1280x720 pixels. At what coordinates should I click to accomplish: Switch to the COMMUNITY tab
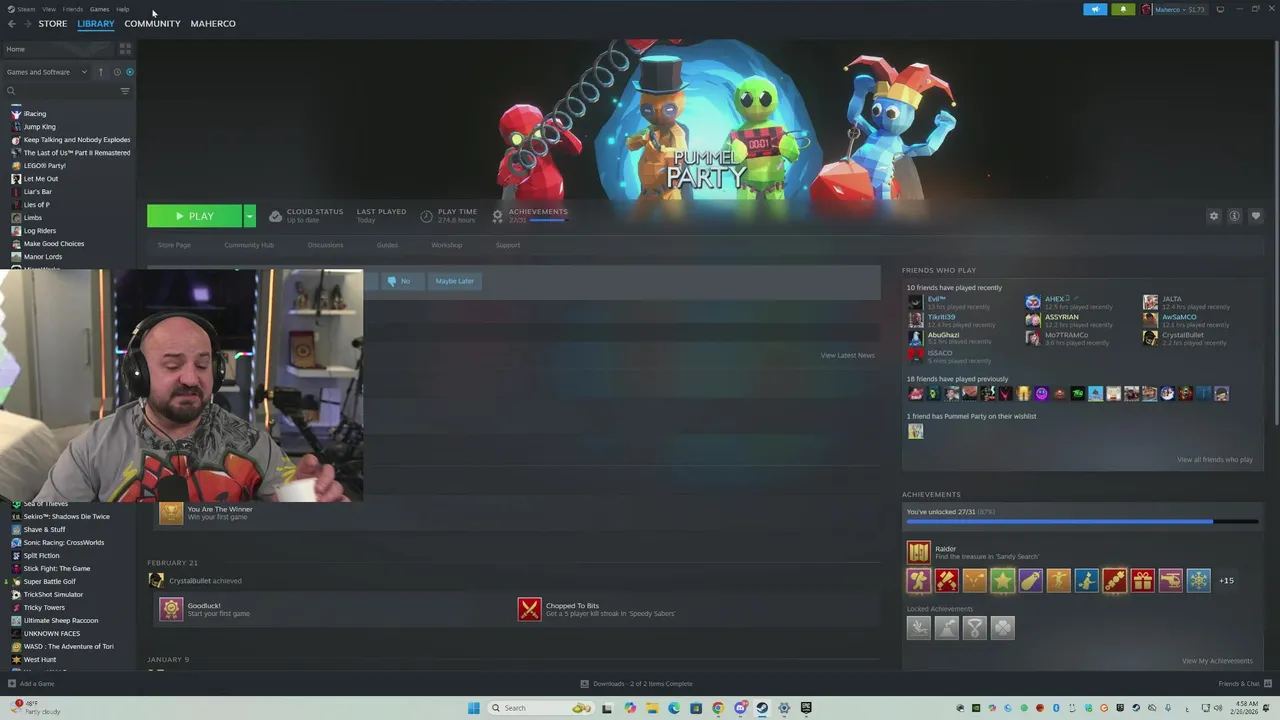152,24
